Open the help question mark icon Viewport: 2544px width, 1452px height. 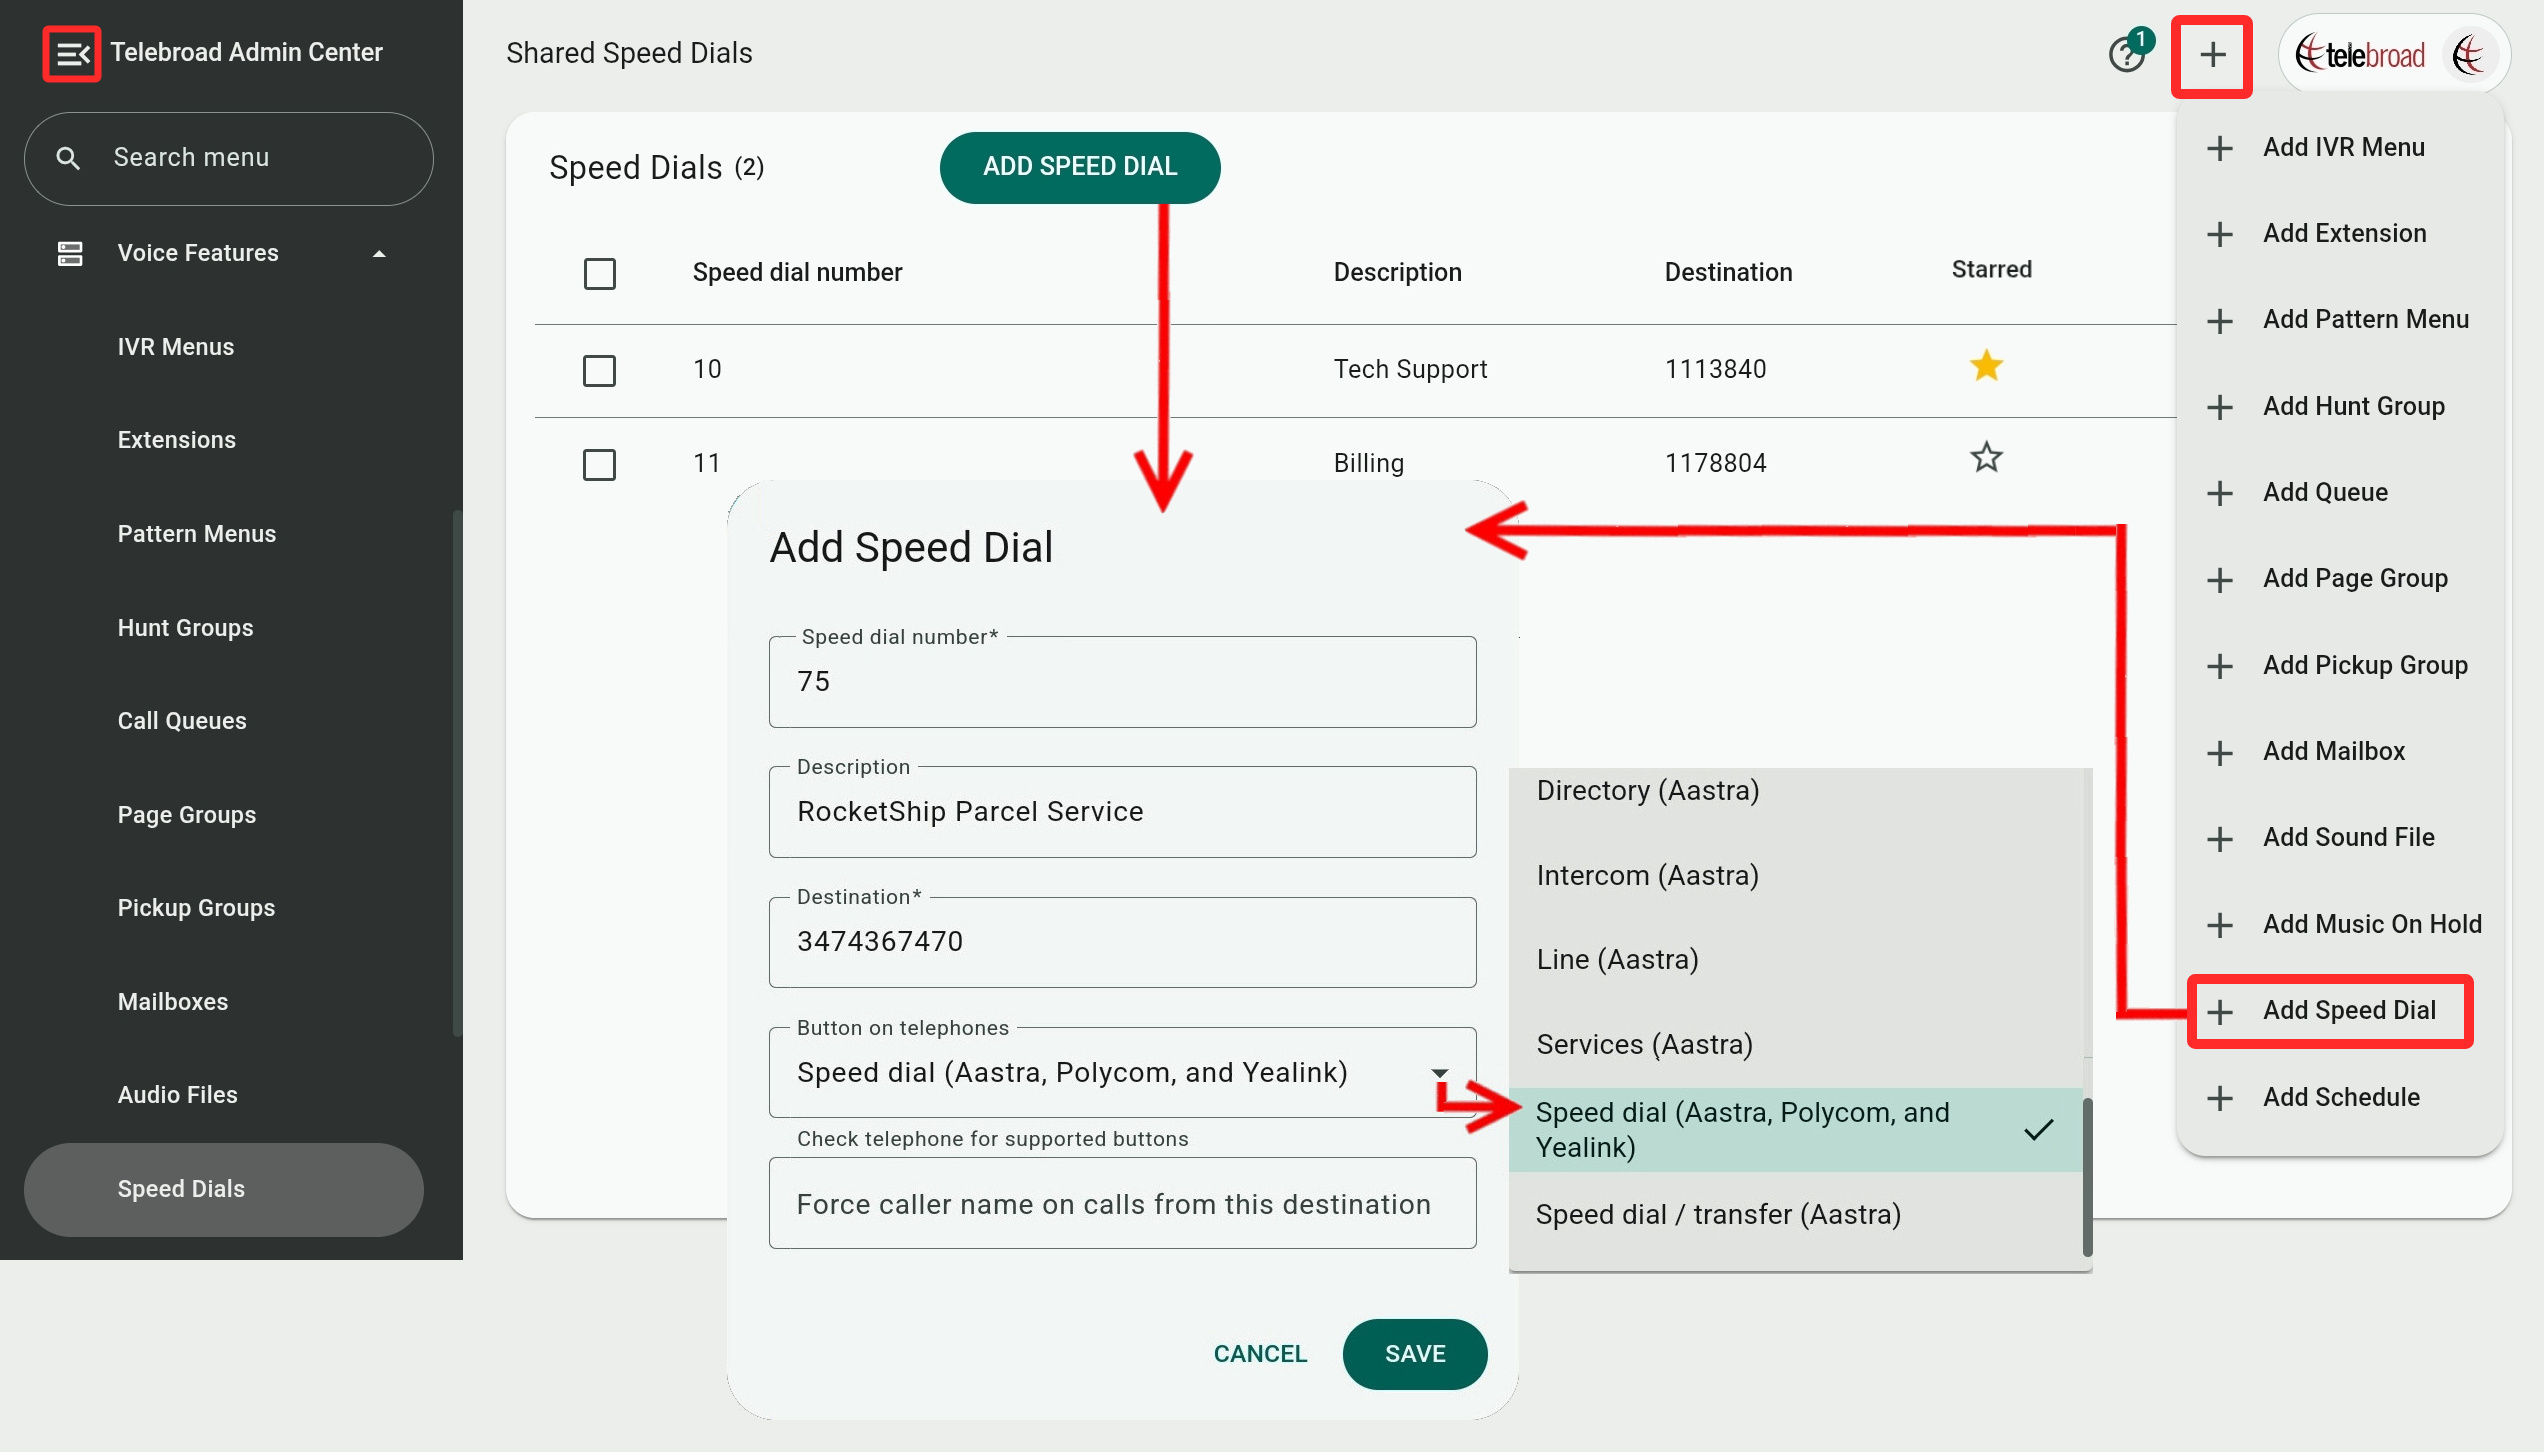[x=2125, y=55]
